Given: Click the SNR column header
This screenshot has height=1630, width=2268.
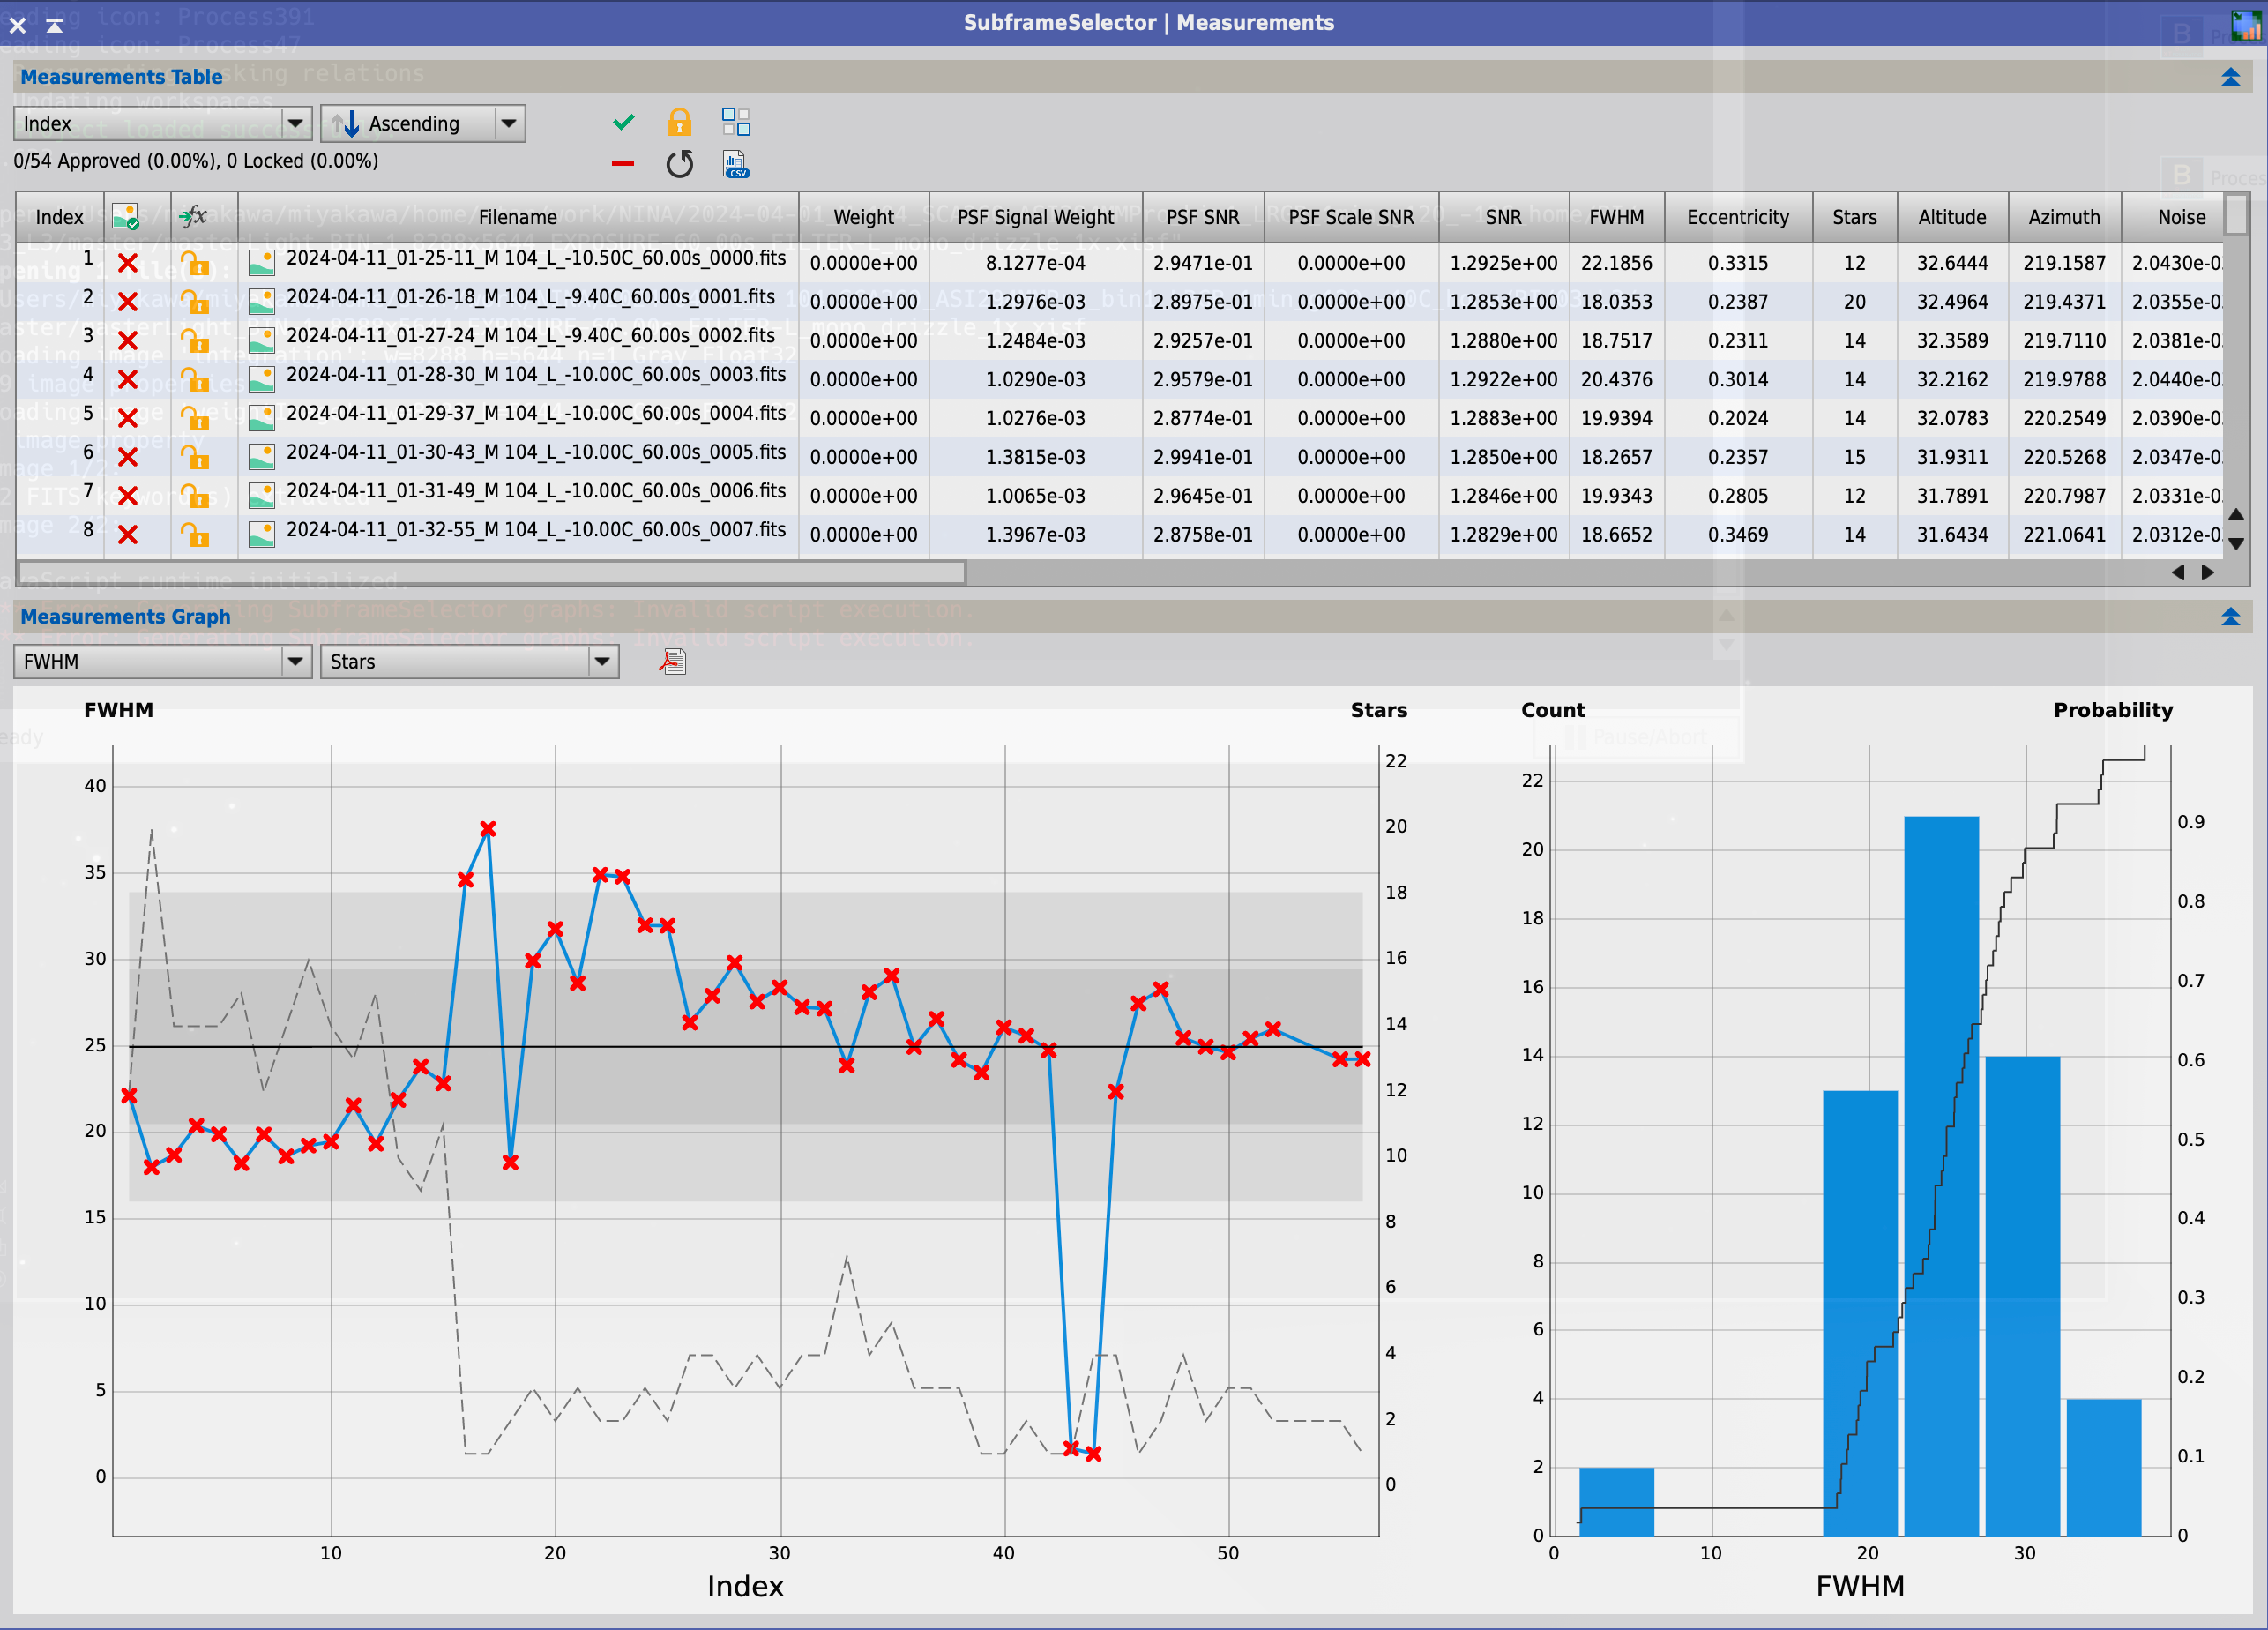Looking at the screenshot, I should (x=1503, y=217).
